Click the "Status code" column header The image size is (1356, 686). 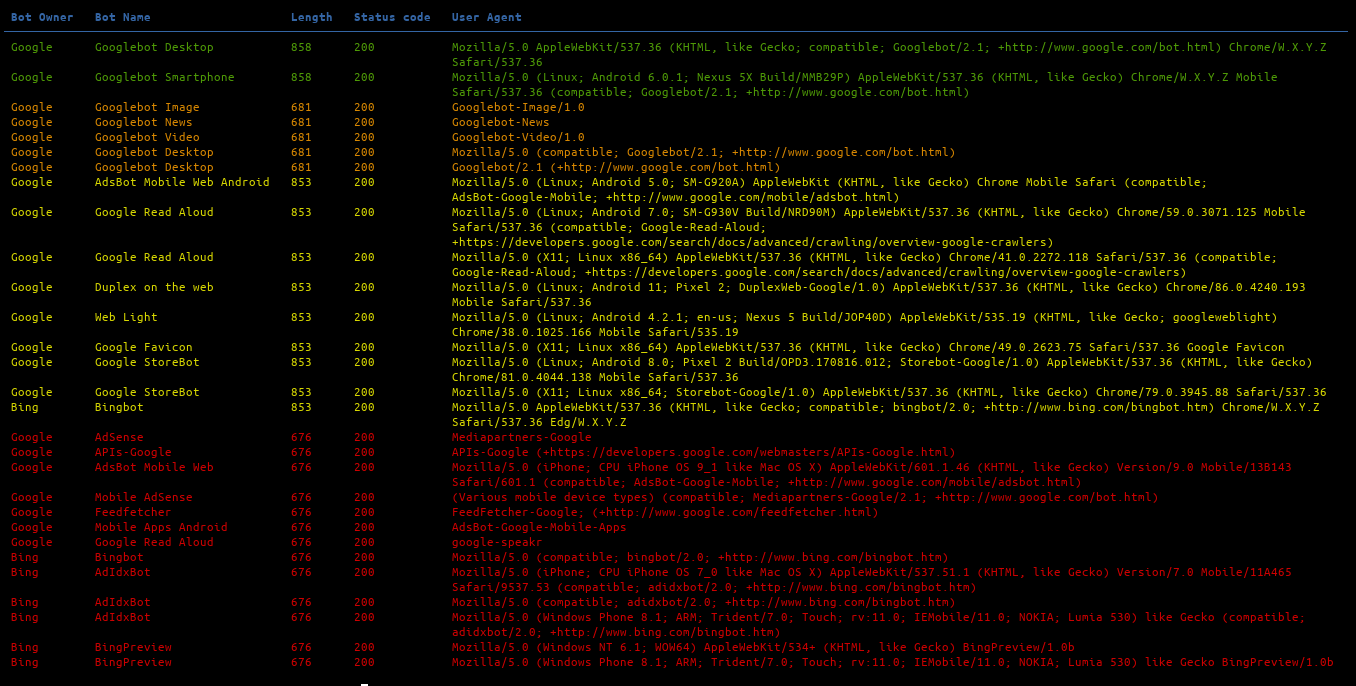[x=392, y=17]
